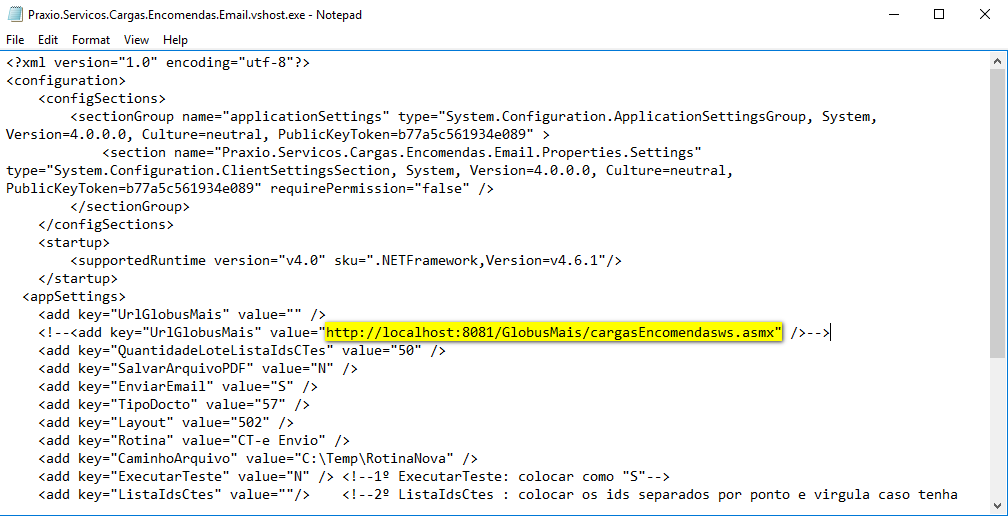This screenshot has height=516, width=1008.
Task: Click the closing </configSections> tag
Action: click(106, 225)
